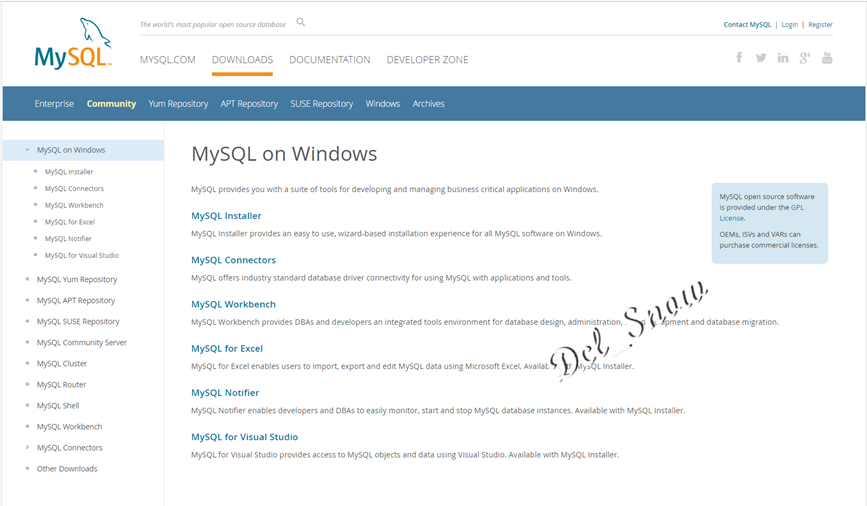The width and height of the screenshot is (867, 506).
Task: Open Archives in the blue bar
Action: (x=429, y=103)
